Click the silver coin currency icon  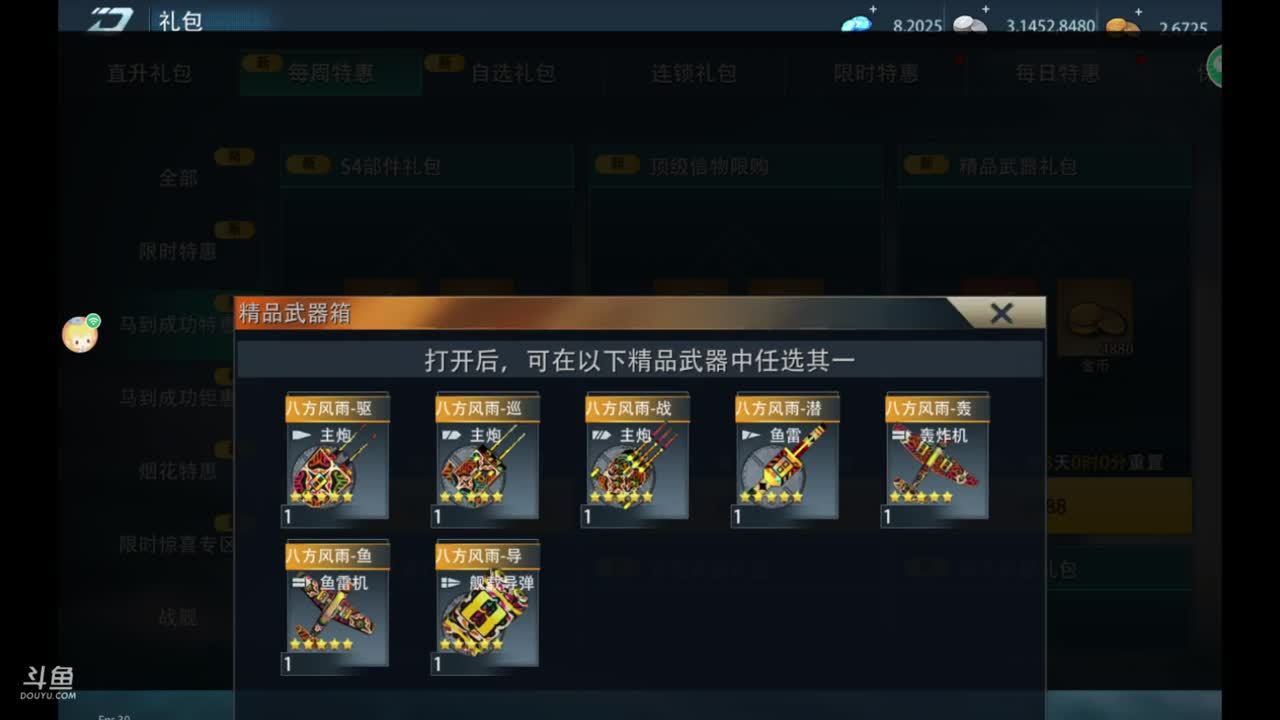[969, 24]
